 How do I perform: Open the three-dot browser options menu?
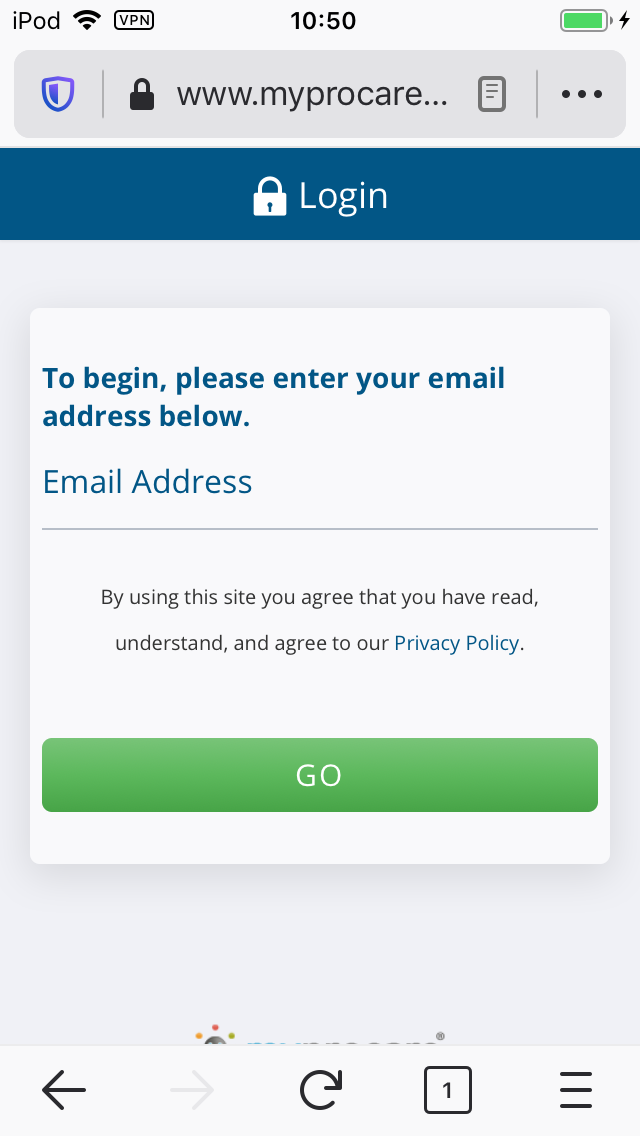click(581, 93)
